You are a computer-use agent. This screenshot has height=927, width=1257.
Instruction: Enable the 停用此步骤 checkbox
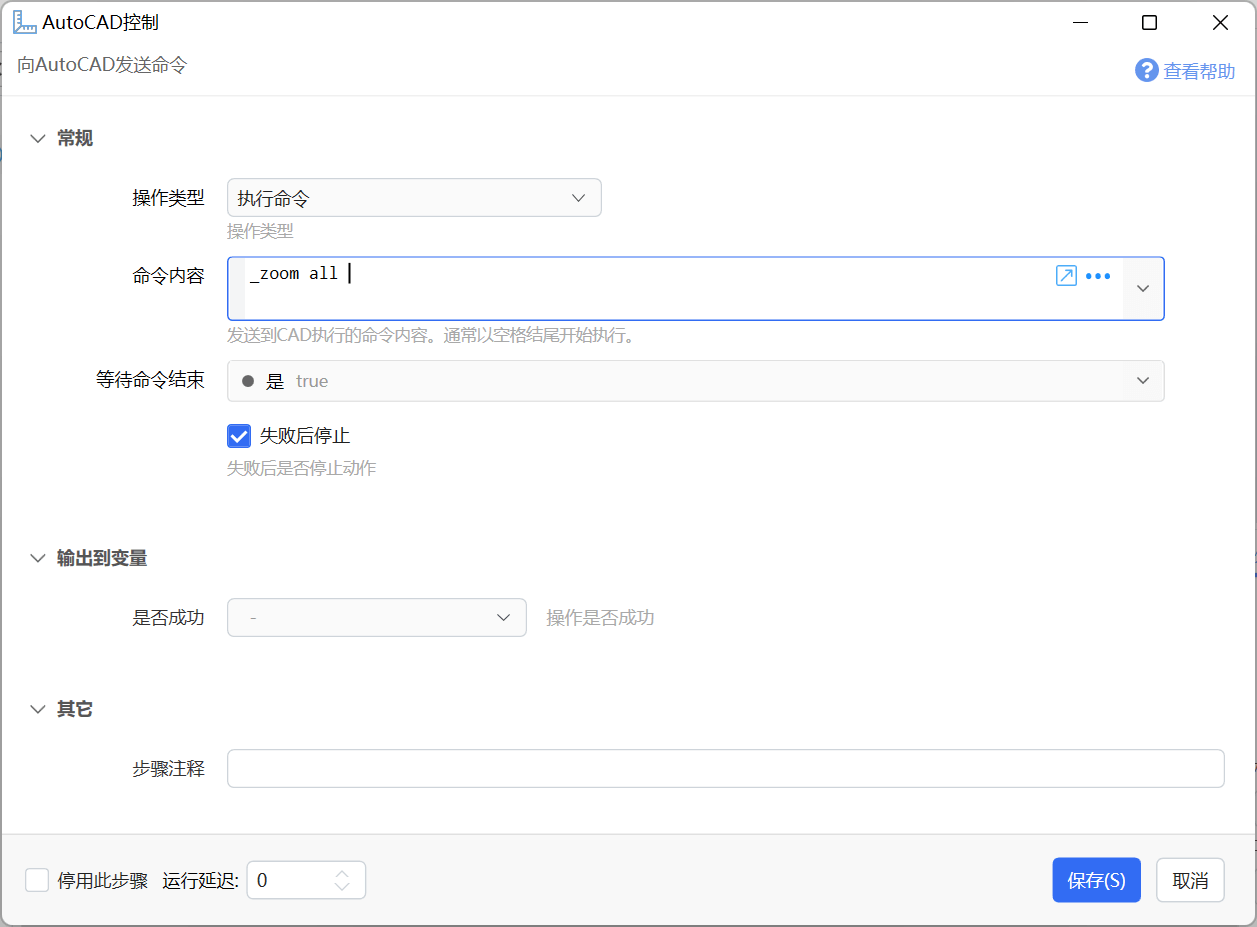pos(37,880)
